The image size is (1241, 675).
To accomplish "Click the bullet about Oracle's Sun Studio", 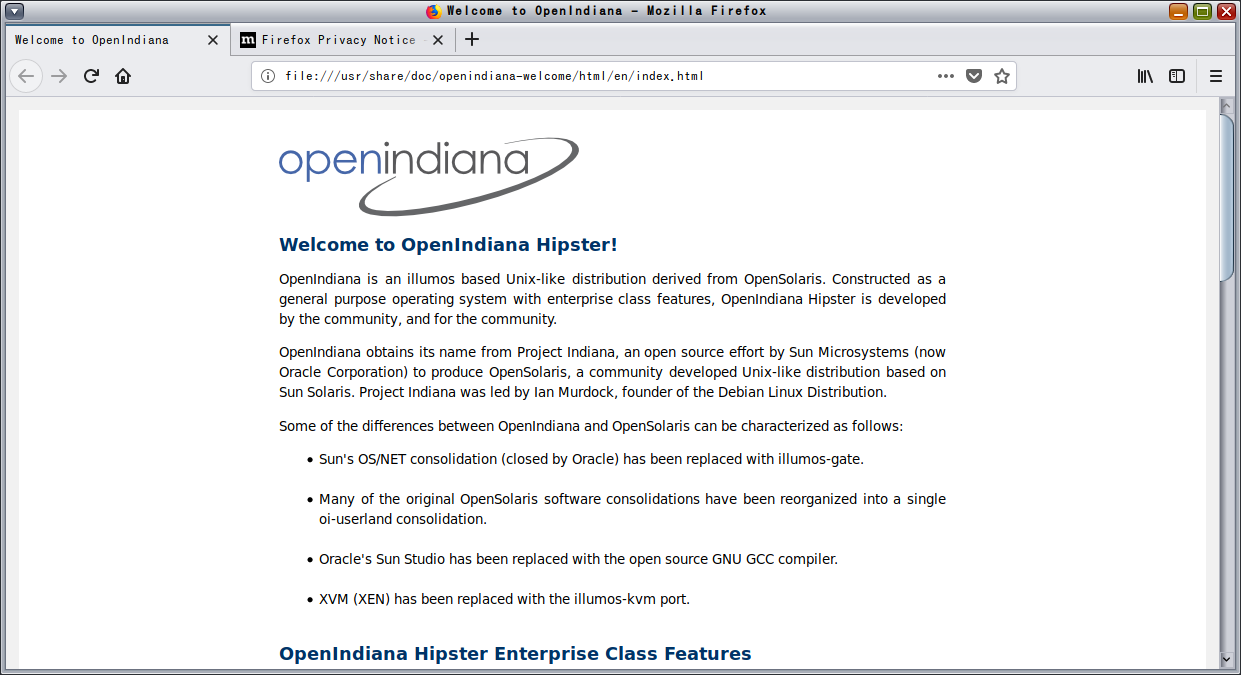I will [x=578, y=559].
